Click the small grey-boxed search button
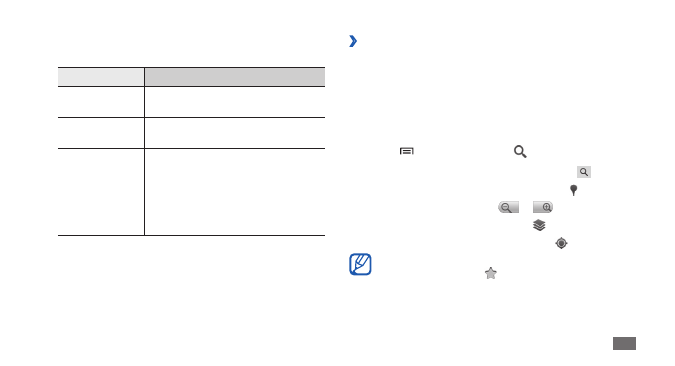 tap(584, 172)
